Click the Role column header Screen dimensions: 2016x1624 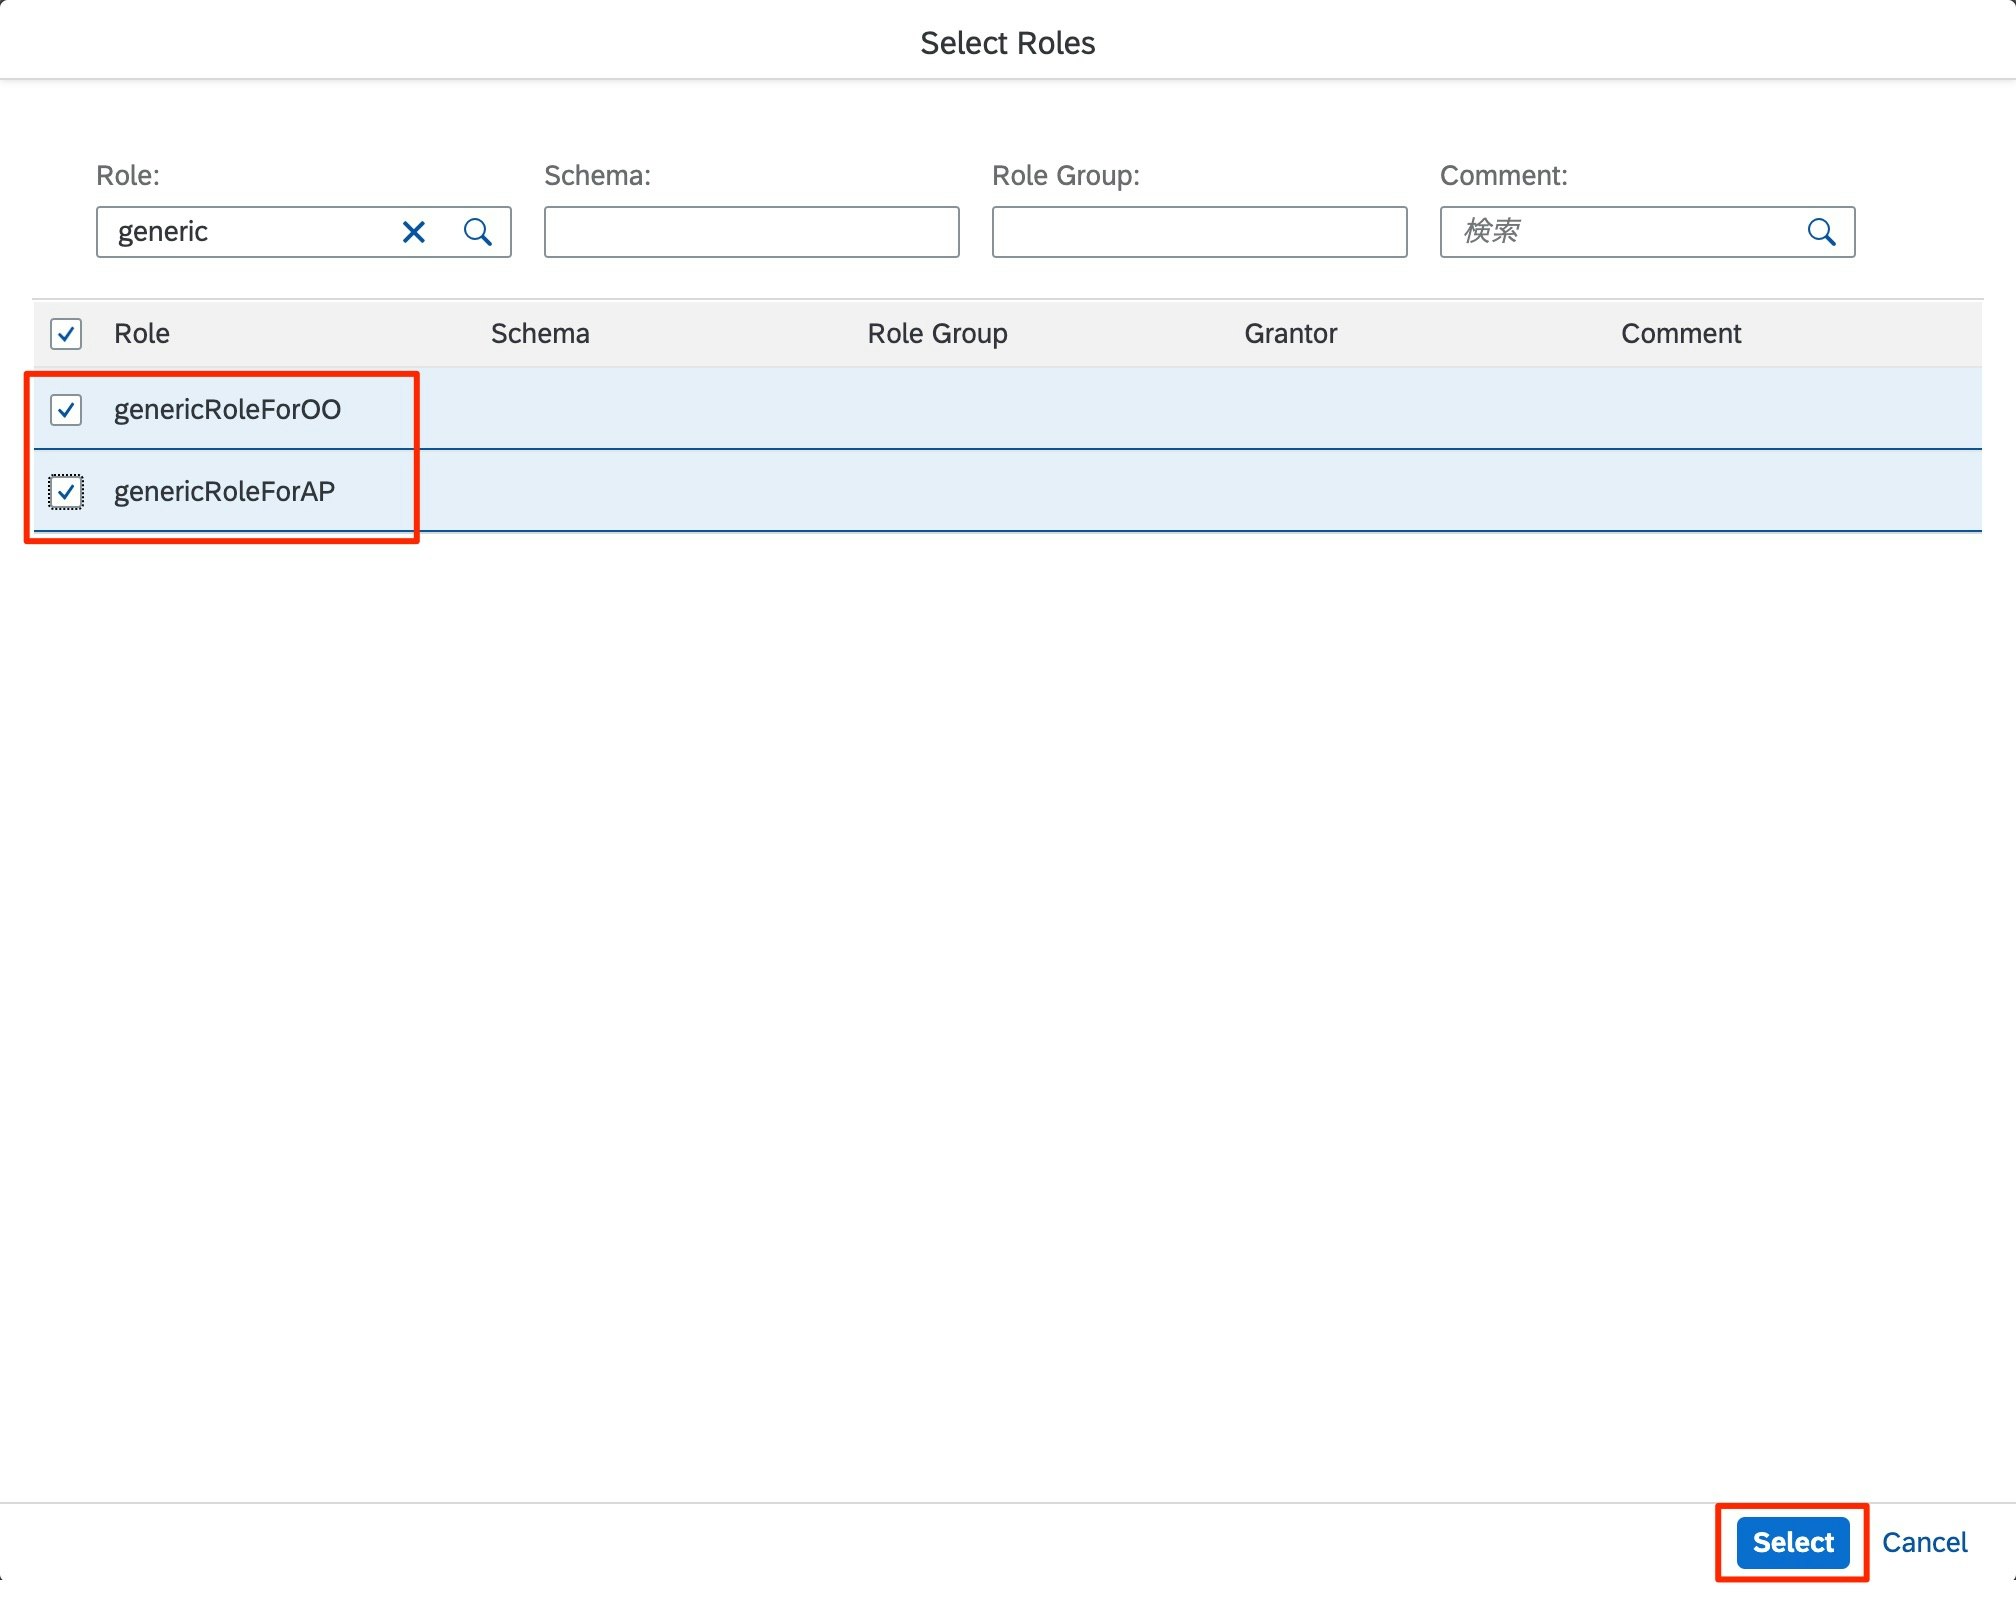[142, 333]
